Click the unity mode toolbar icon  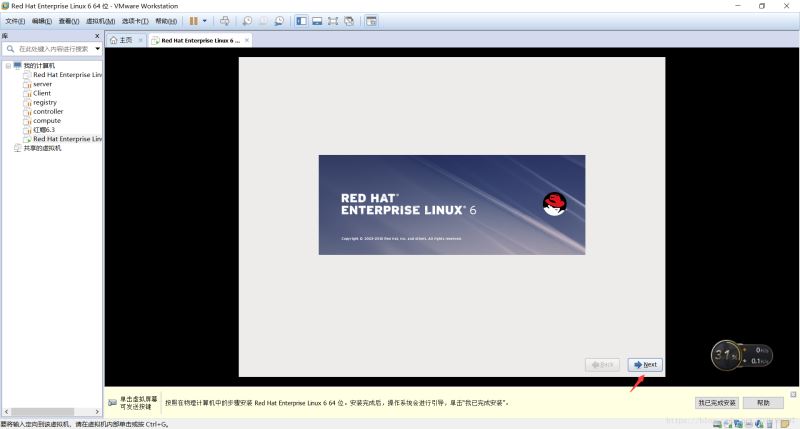click(349, 21)
